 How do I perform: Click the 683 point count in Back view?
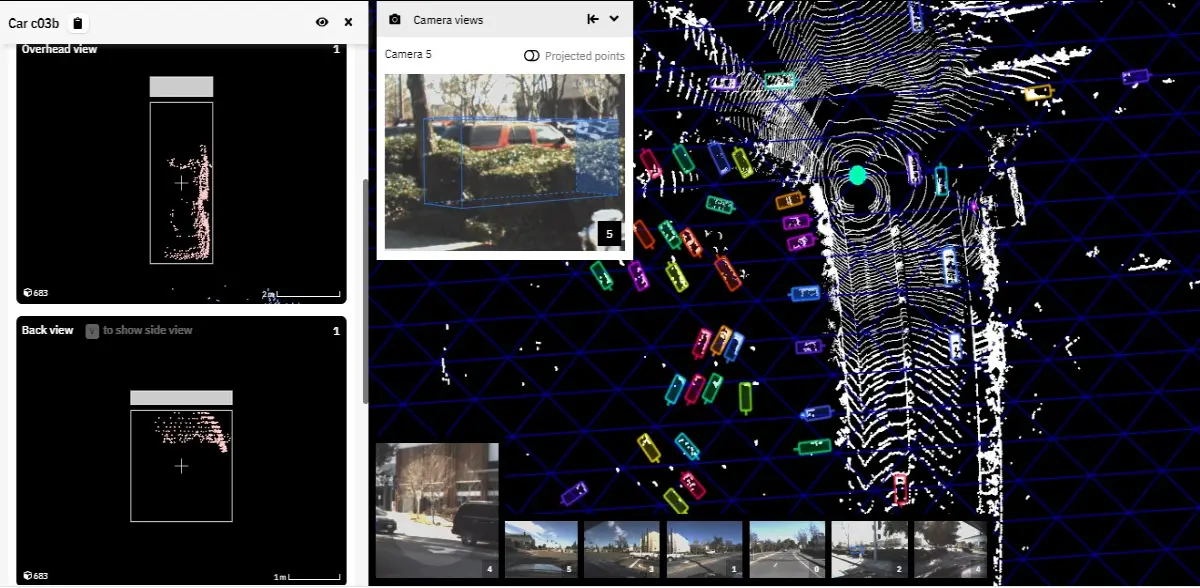(x=36, y=576)
